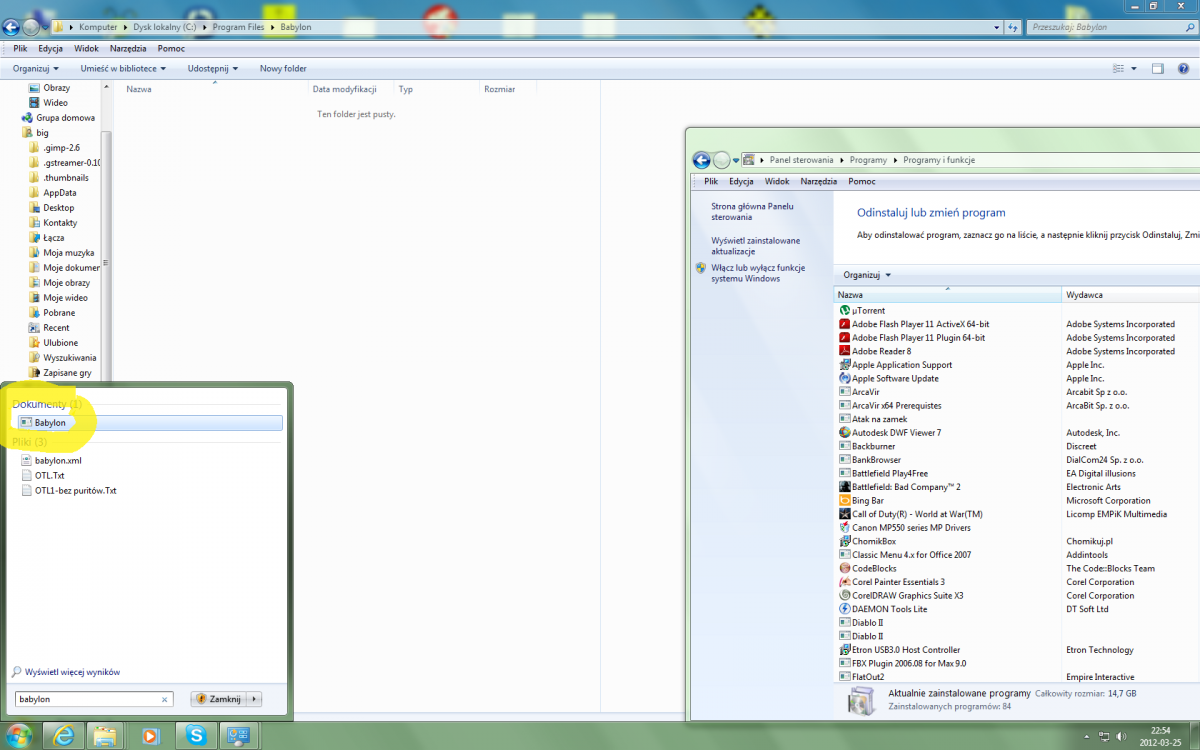
Task: Open Explorer help with the blue question mark
Action: click(x=1185, y=69)
